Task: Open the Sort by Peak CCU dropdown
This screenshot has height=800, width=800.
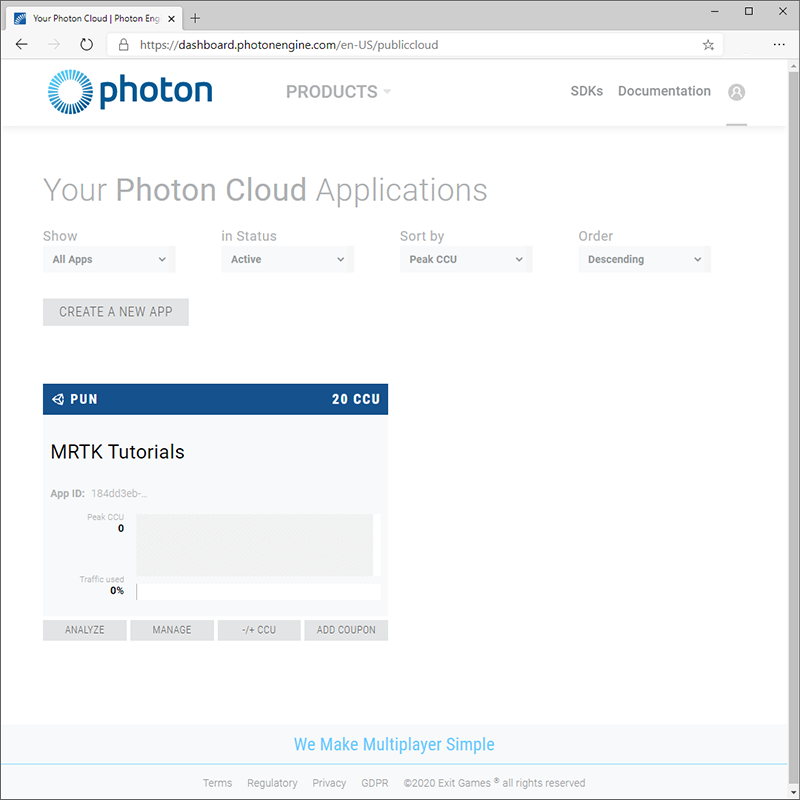Action: [x=466, y=259]
